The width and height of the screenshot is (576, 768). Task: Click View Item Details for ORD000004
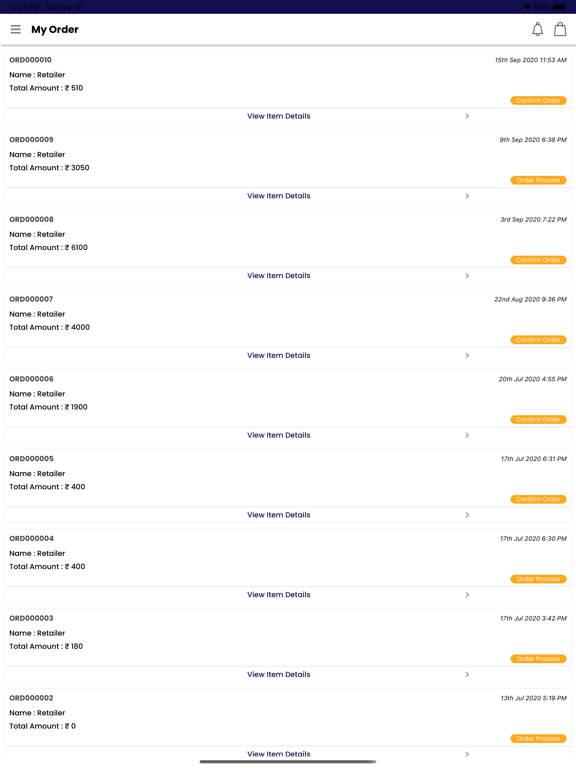pyautogui.click(x=279, y=595)
